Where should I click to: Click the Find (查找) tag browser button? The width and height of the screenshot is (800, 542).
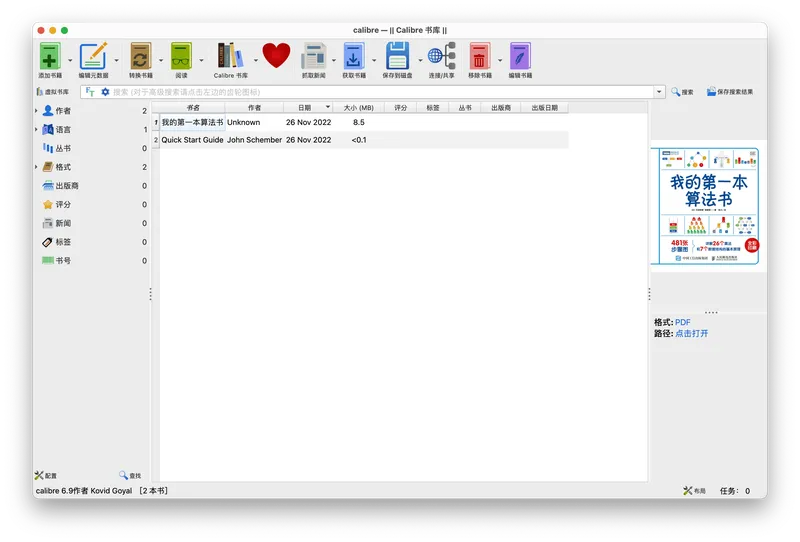pyautogui.click(x=130, y=476)
